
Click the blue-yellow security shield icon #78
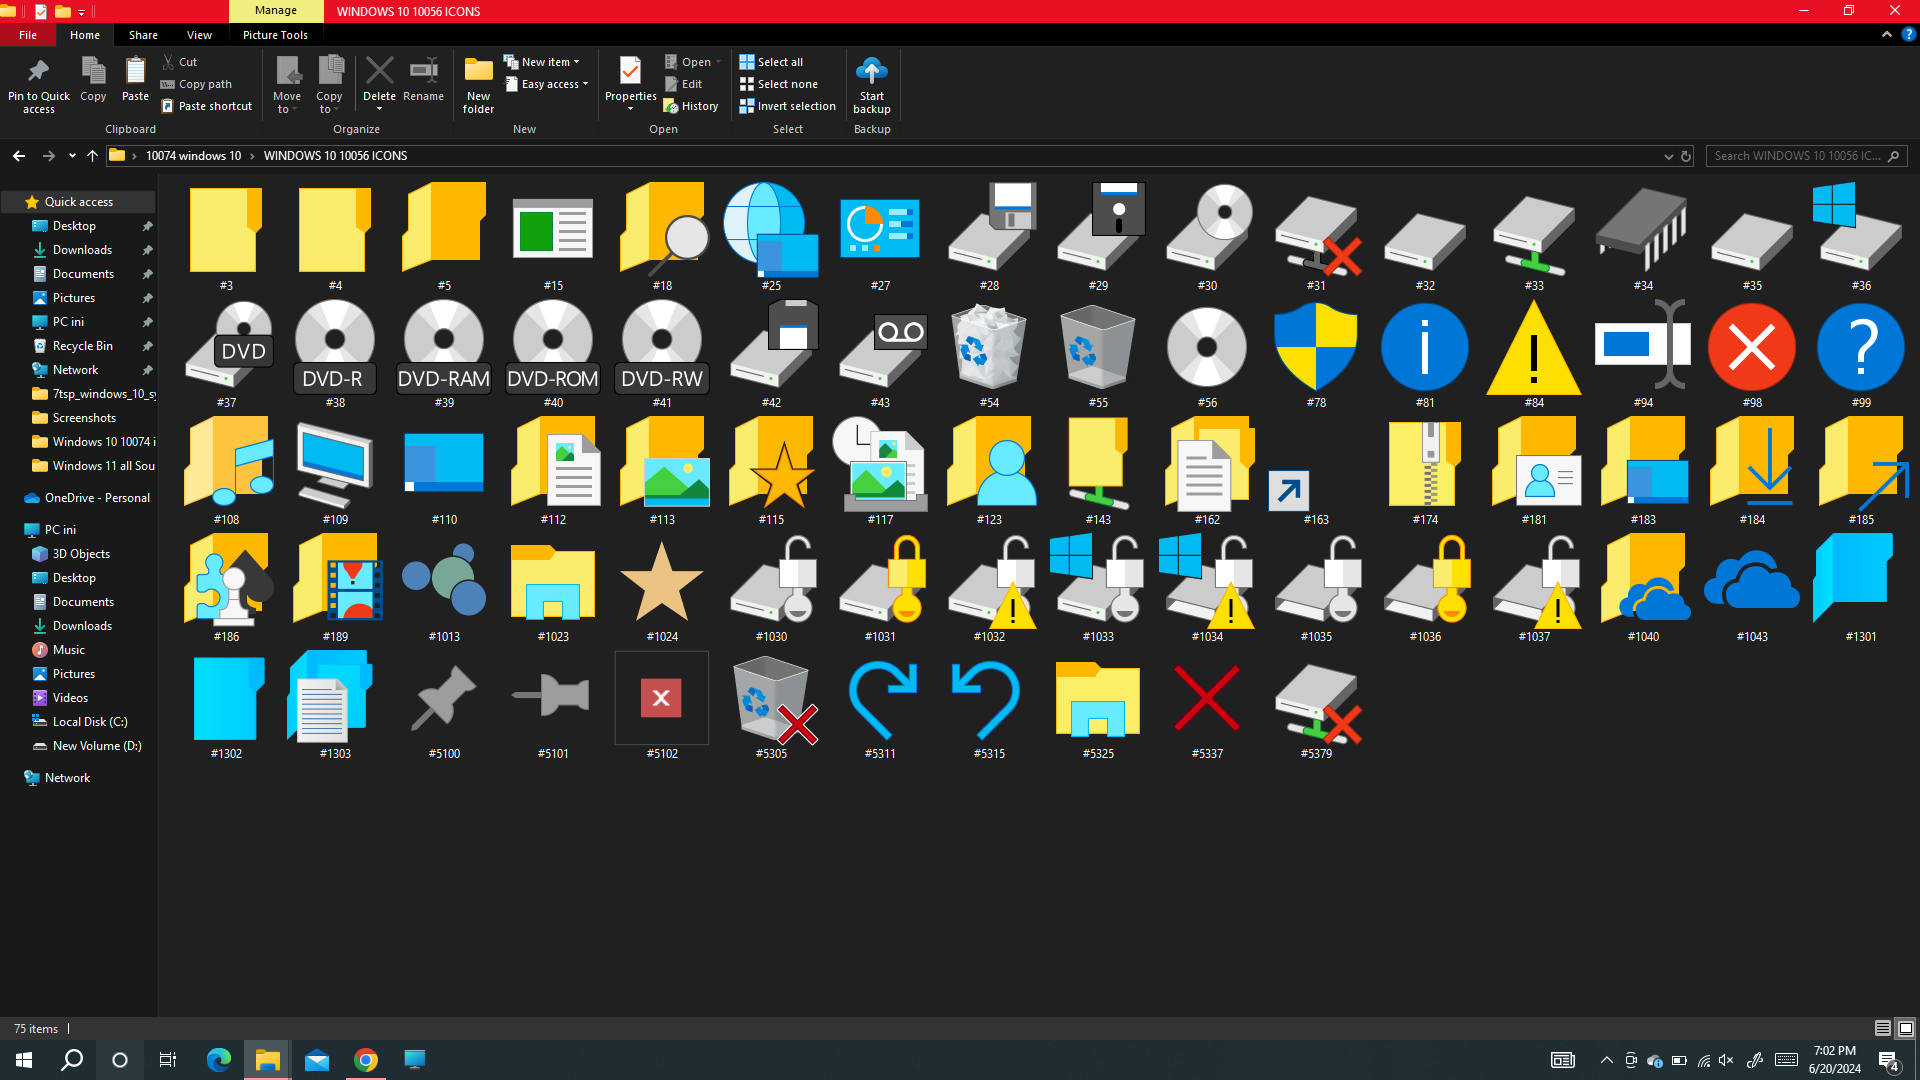(1316, 347)
